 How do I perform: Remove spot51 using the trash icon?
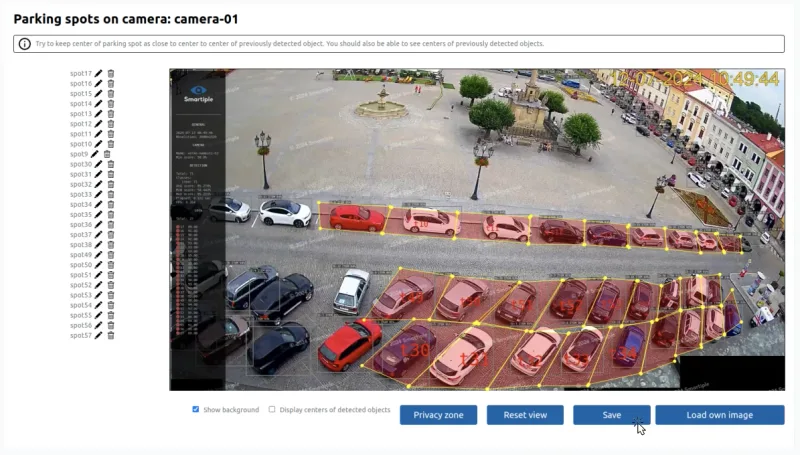111,275
